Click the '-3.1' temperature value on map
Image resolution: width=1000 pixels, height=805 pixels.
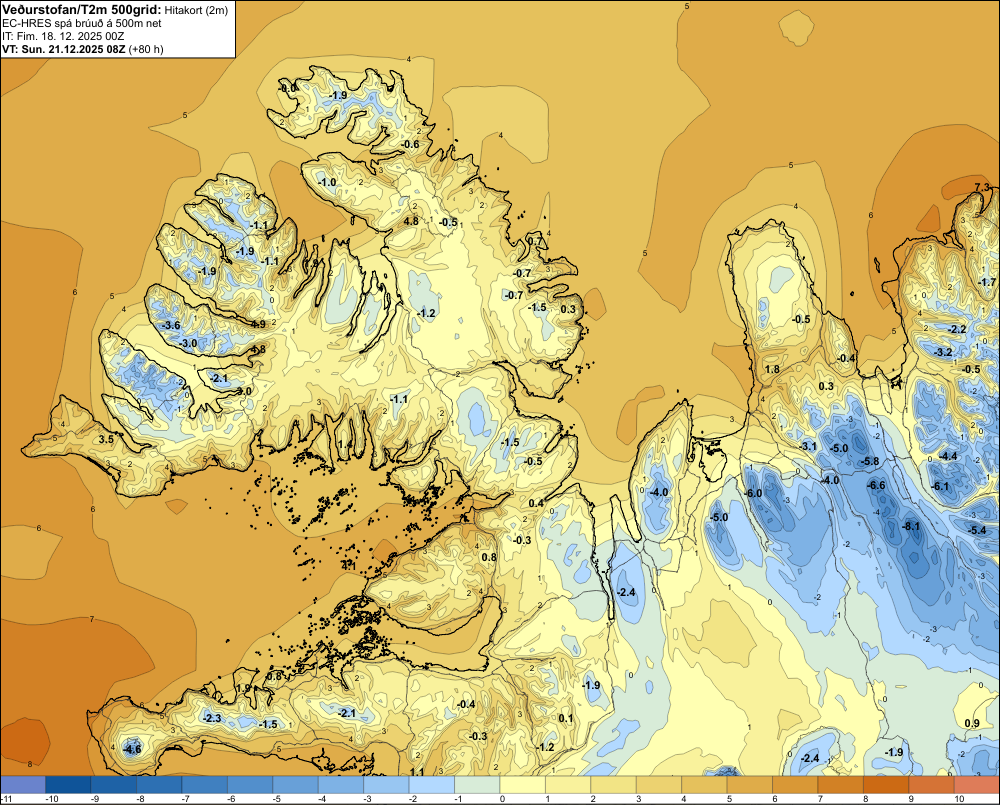point(808,446)
